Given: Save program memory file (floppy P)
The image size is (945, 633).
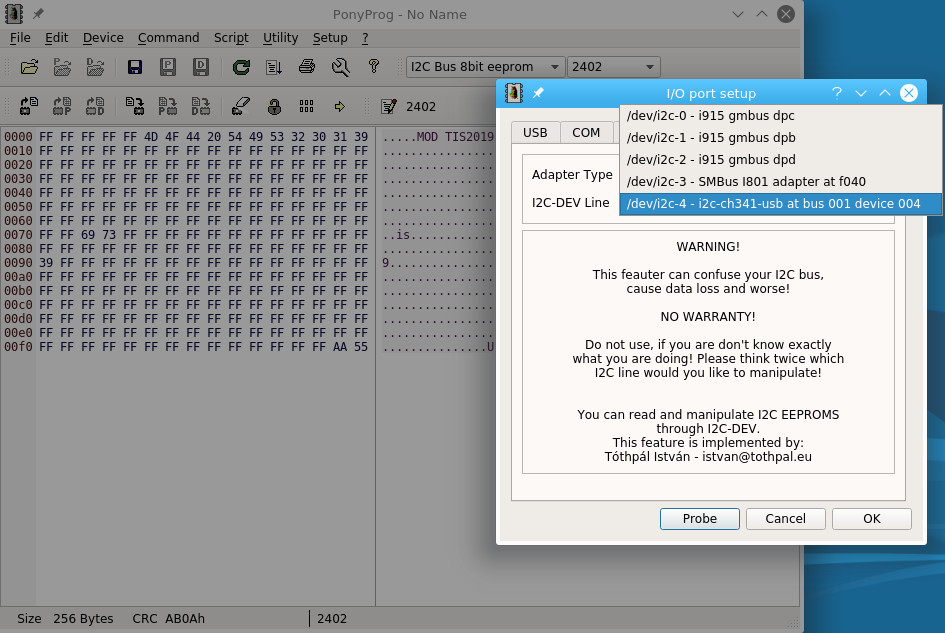Looking at the screenshot, I should 168,66.
